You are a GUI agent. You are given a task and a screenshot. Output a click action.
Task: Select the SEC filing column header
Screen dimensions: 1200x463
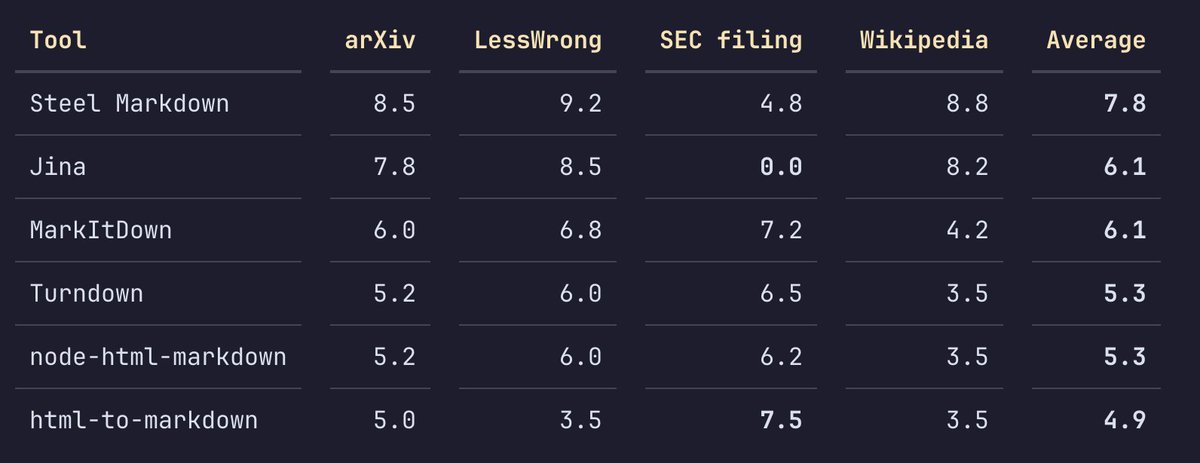[731, 41]
